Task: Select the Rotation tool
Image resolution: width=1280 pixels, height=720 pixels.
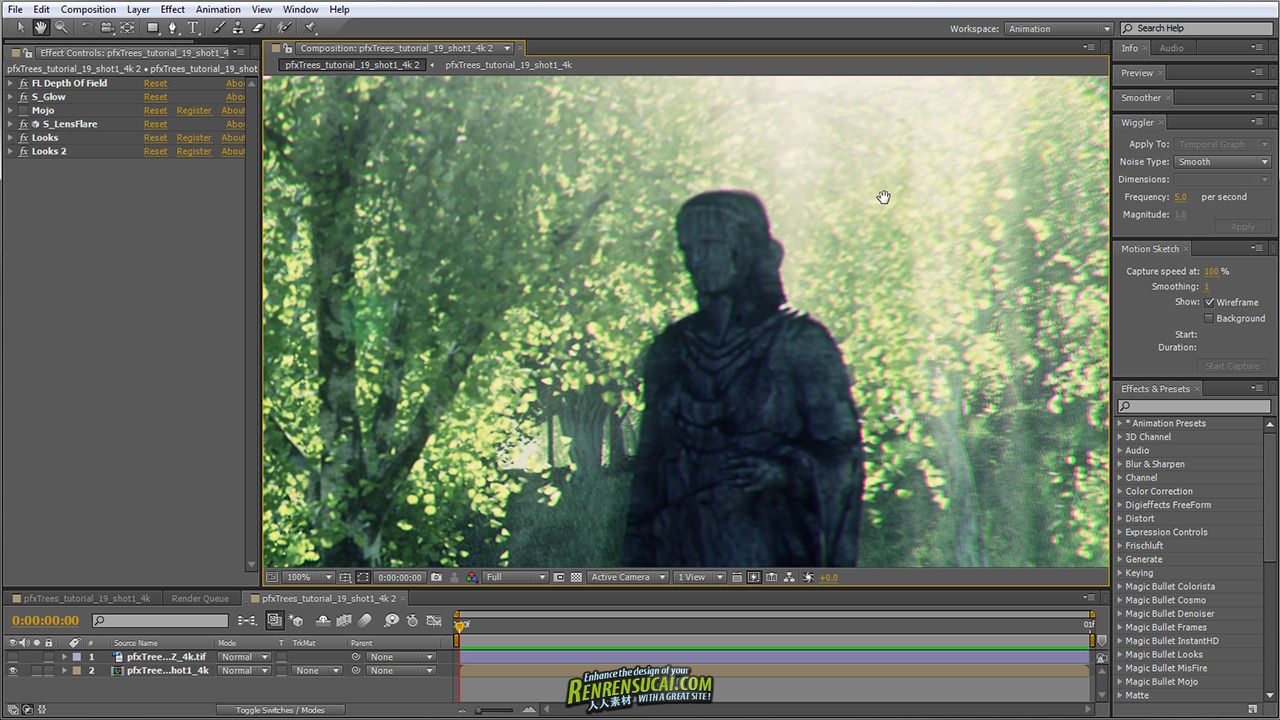Action: [x=87, y=28]
